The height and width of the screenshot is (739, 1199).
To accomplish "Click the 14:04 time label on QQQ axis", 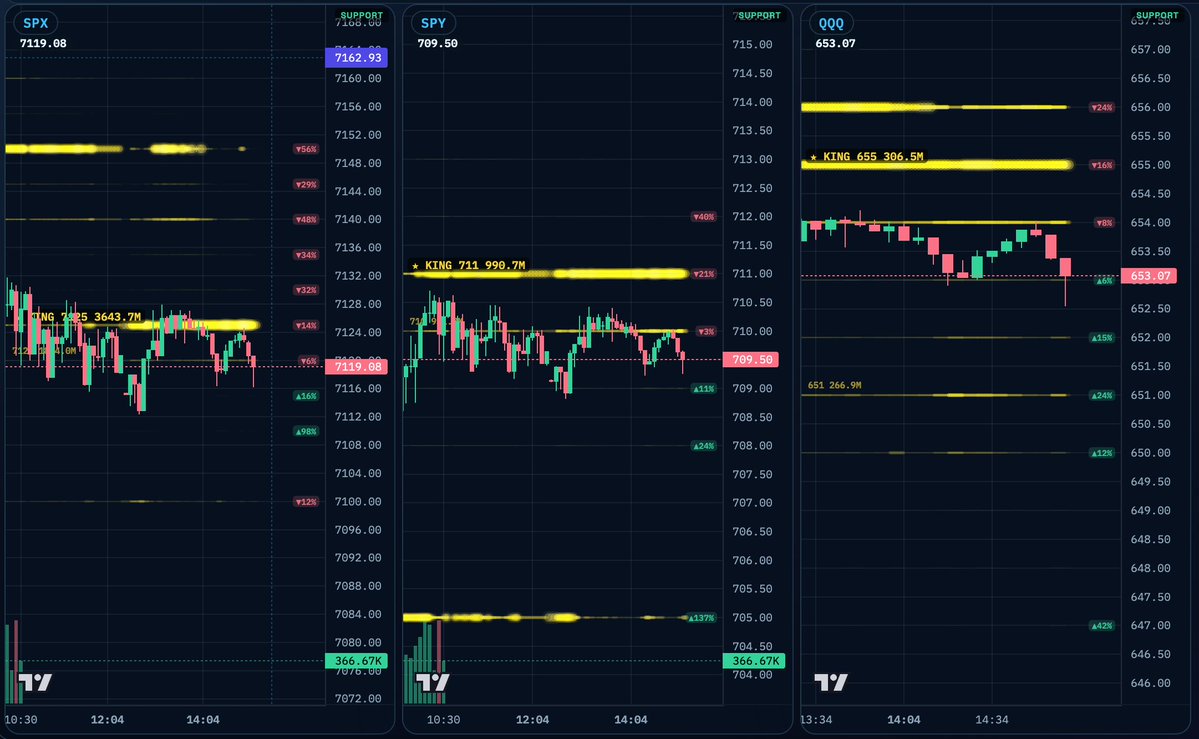I will (904, 720).
